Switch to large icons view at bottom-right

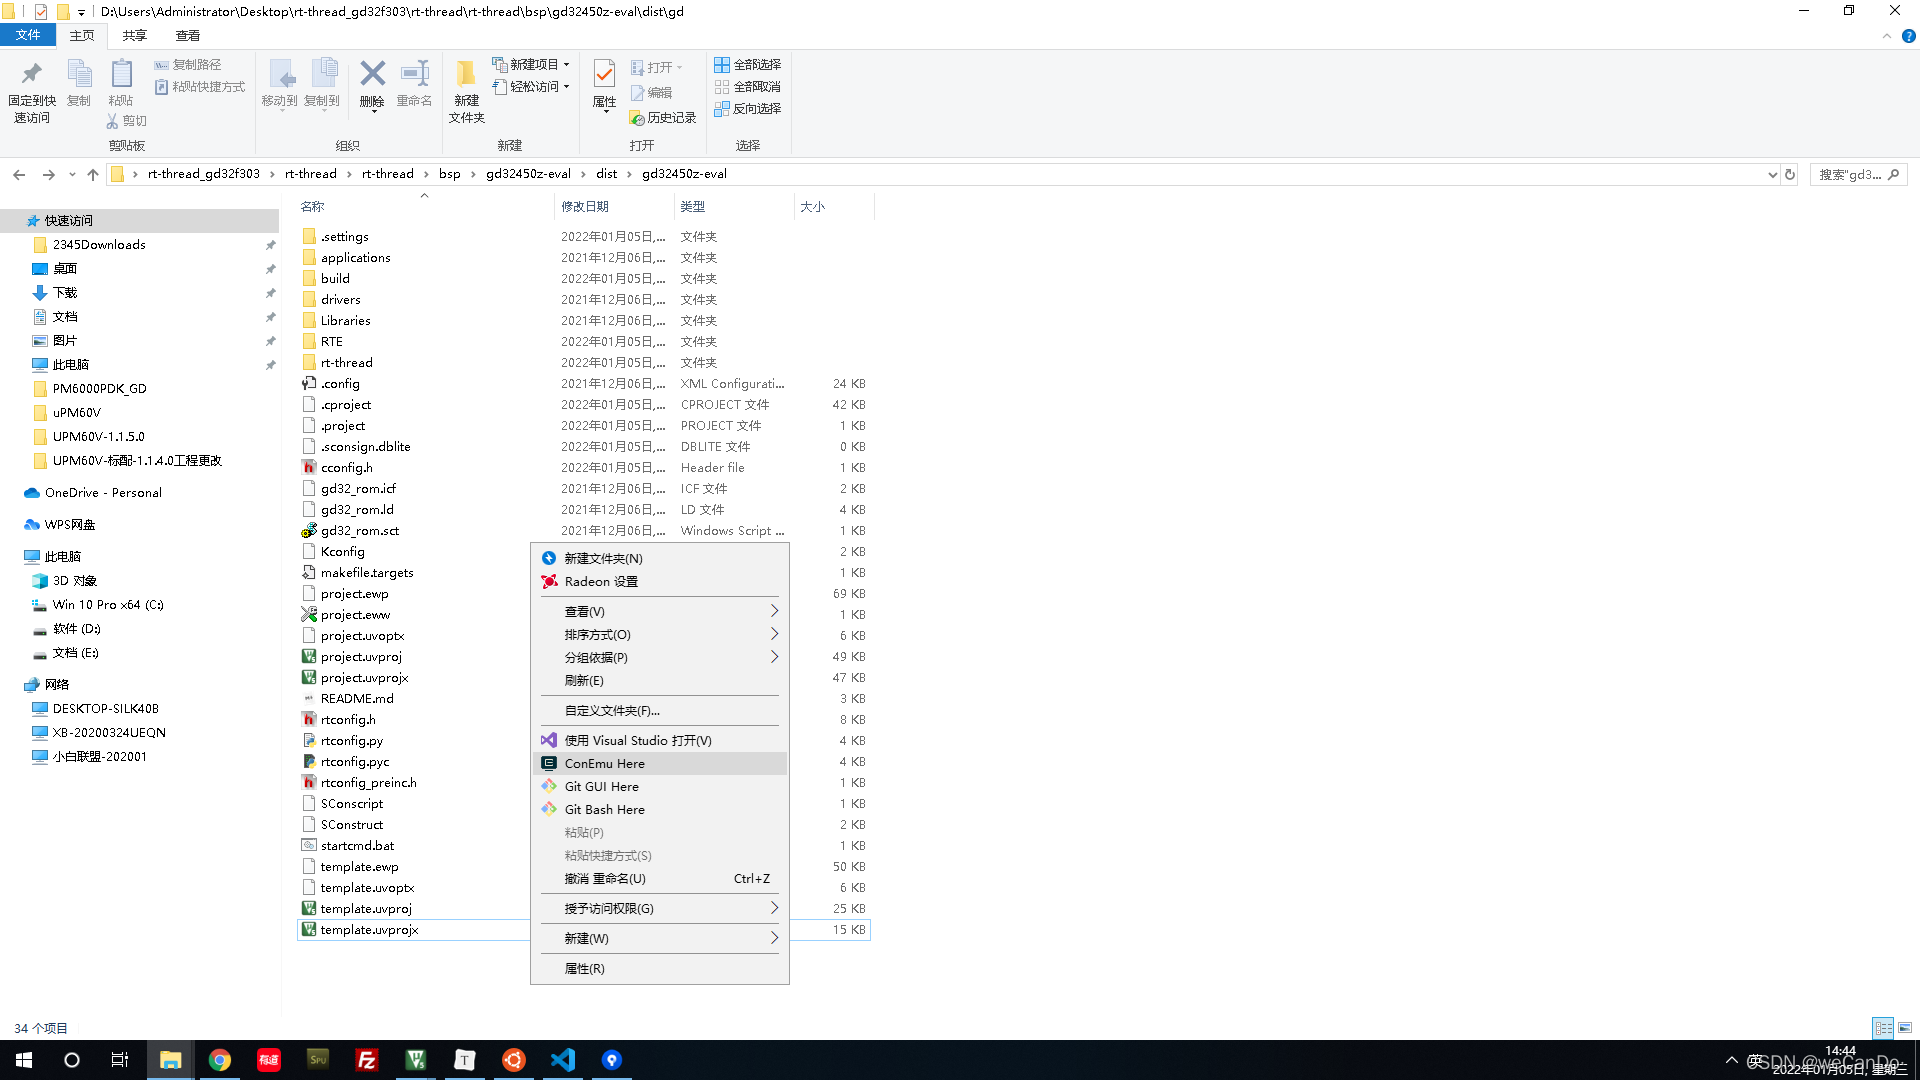tap(1905, 1028)
